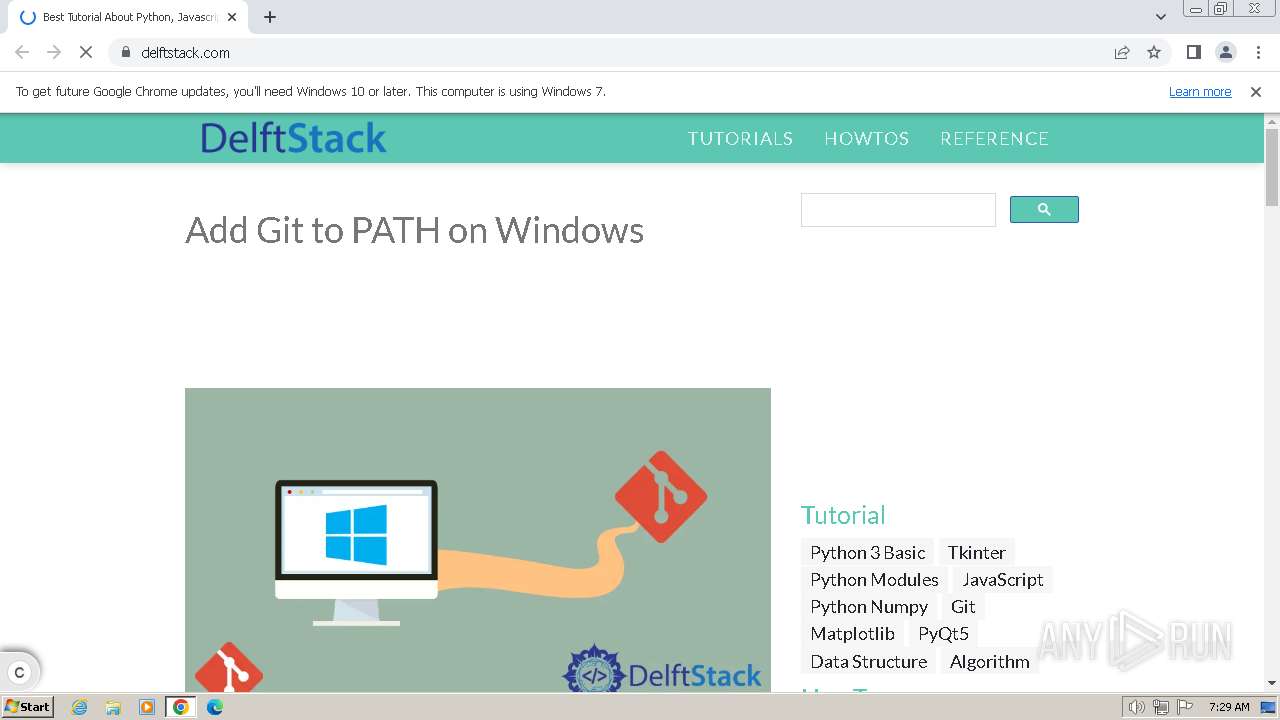The height and width of the screenshot is (720, 1280).
Task: Open Chrome three-dot menu
Action: coord(1258,53)
